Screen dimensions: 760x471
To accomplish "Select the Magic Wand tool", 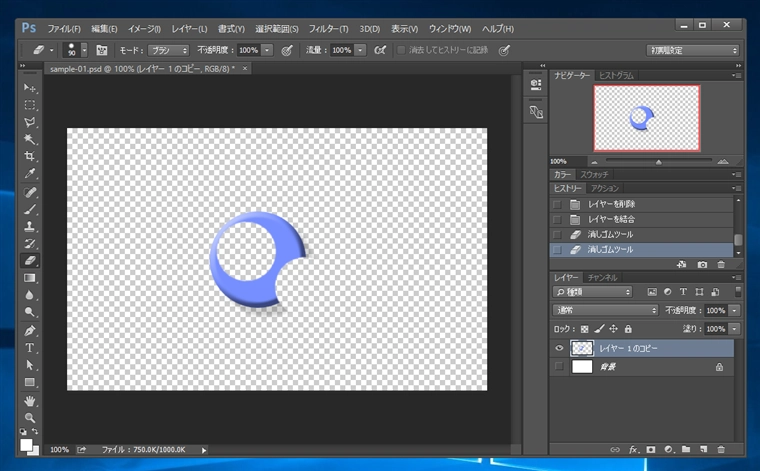I will tap(30, 140).
